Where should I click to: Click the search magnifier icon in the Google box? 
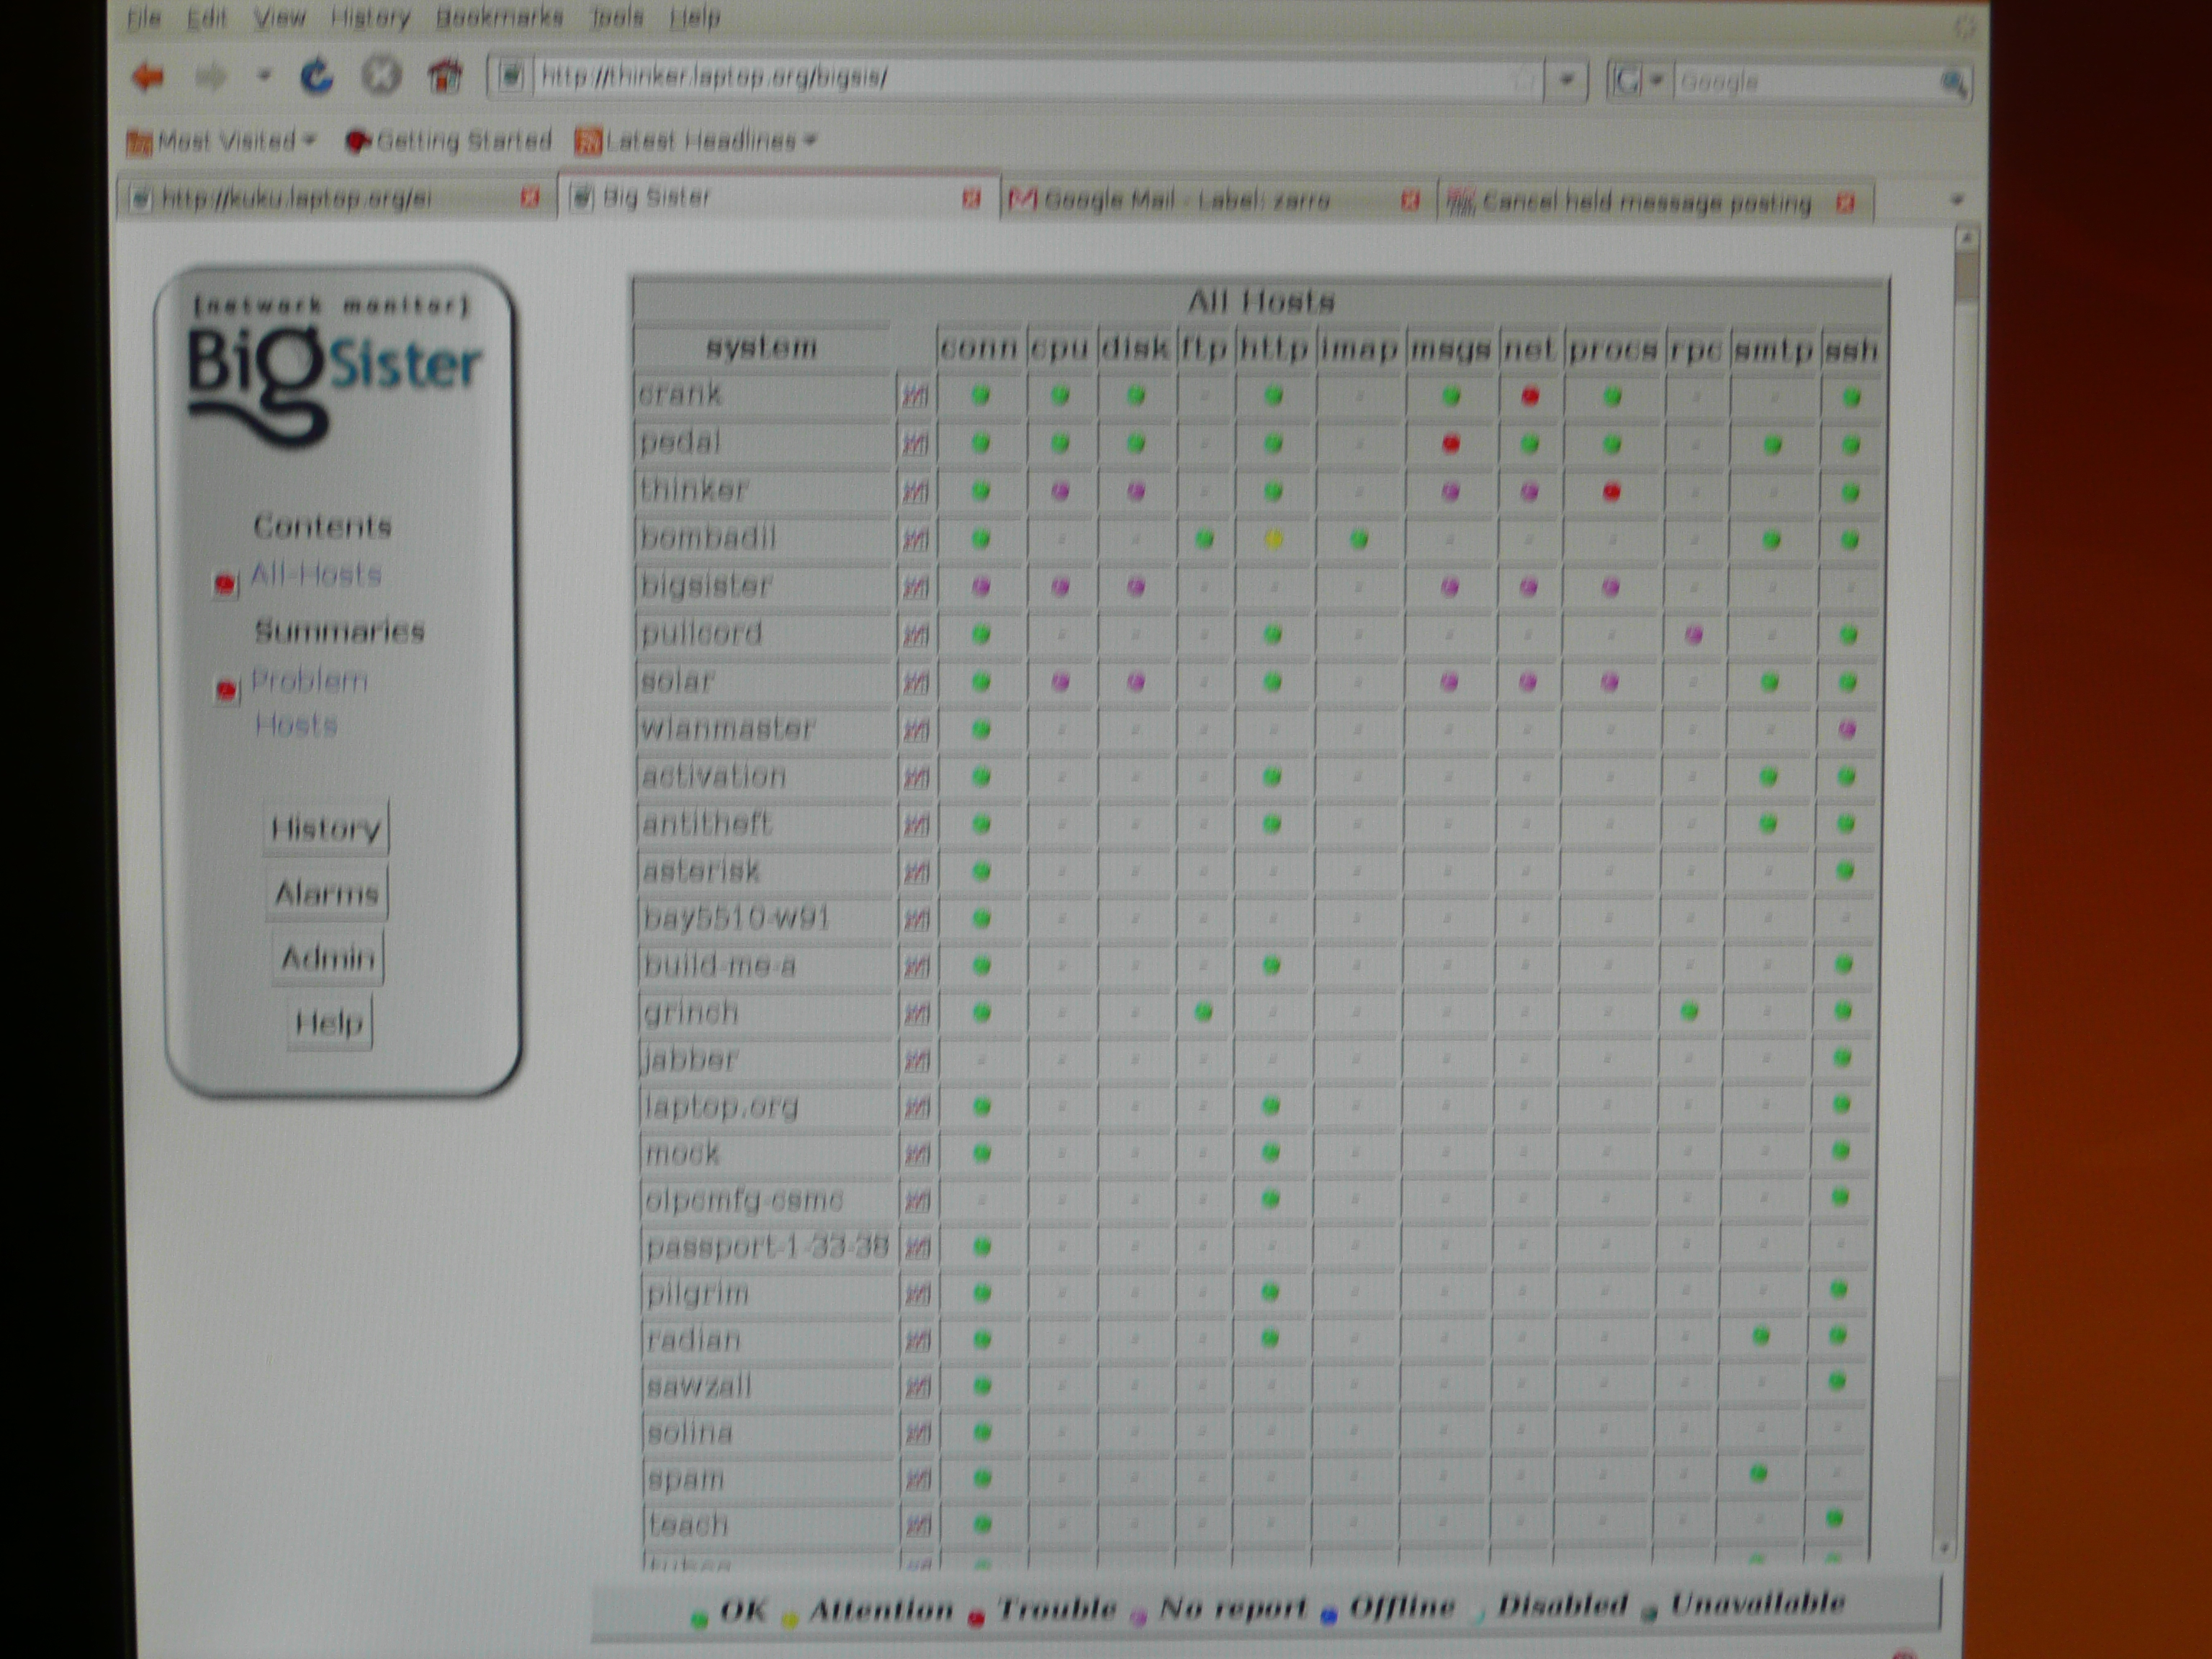(x=1953, y=83)
